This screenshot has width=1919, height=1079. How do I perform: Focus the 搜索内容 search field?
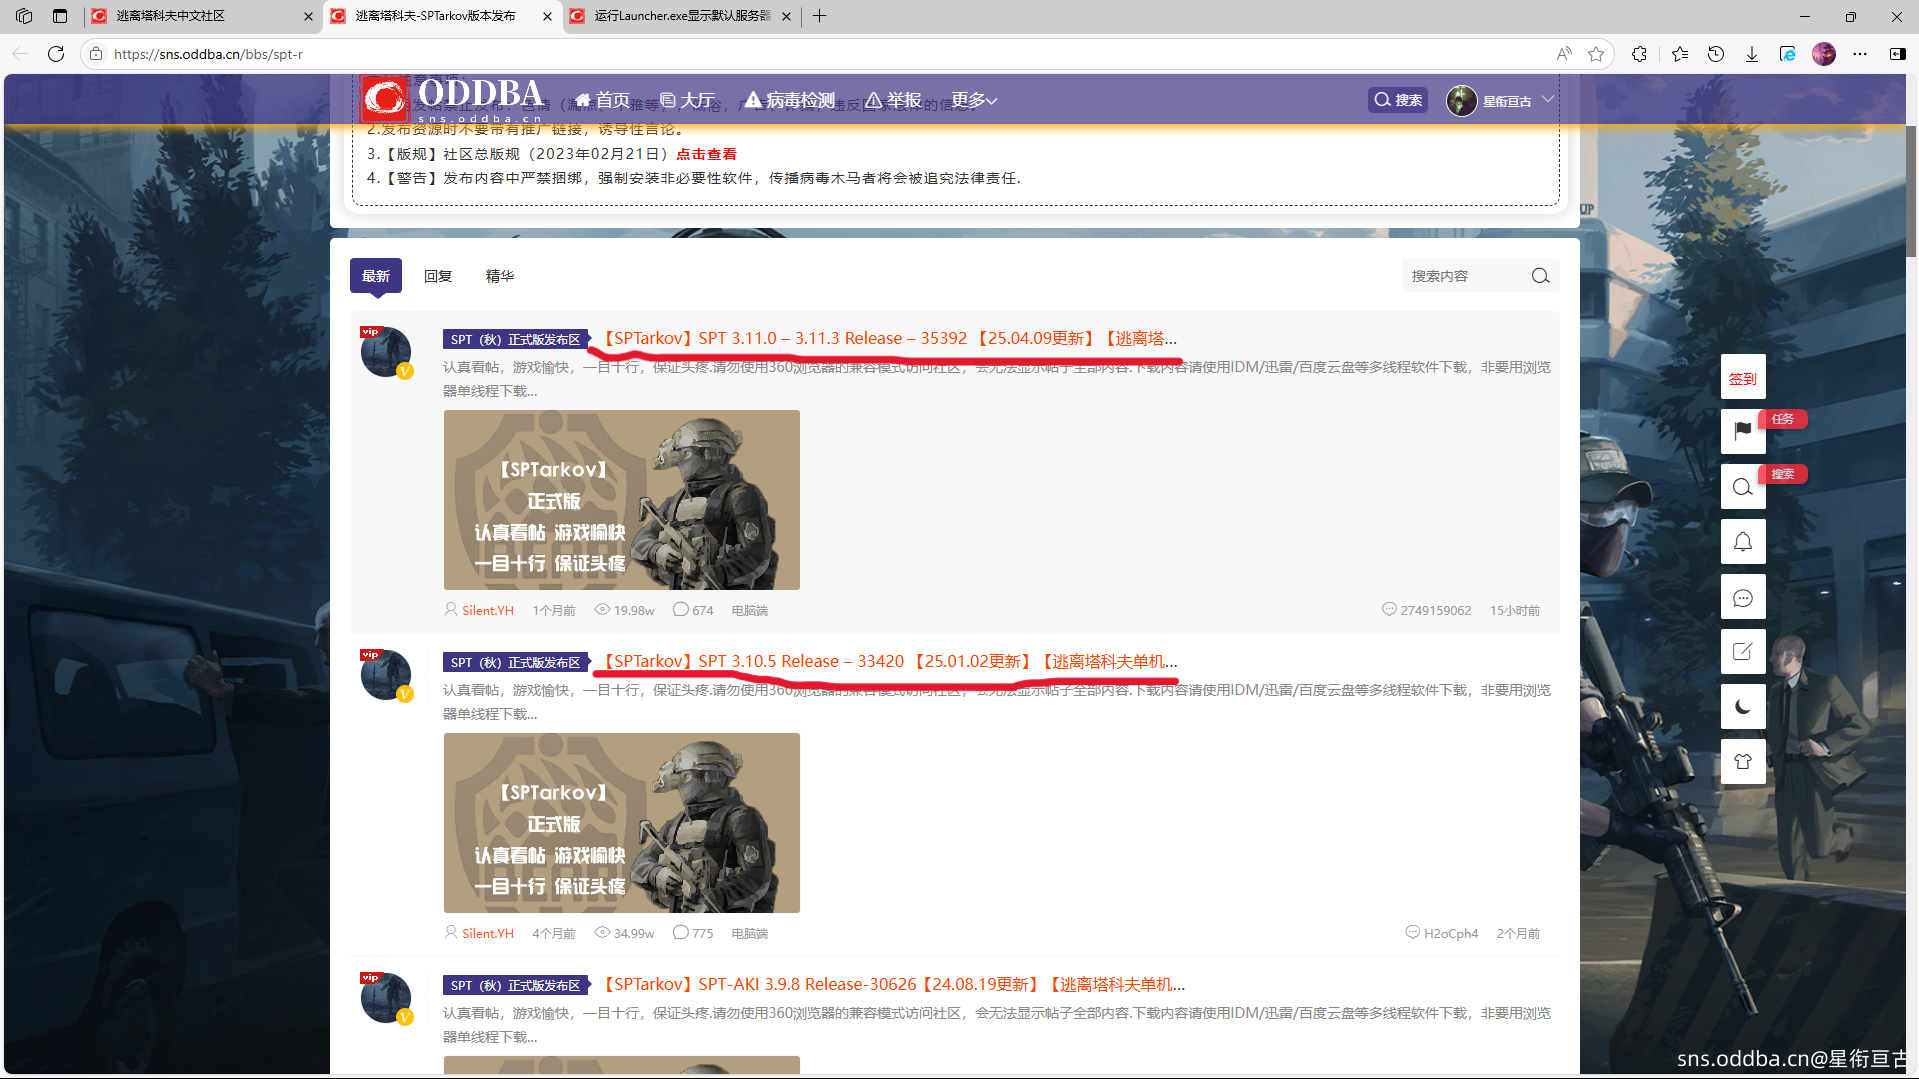pos(1465,276)
